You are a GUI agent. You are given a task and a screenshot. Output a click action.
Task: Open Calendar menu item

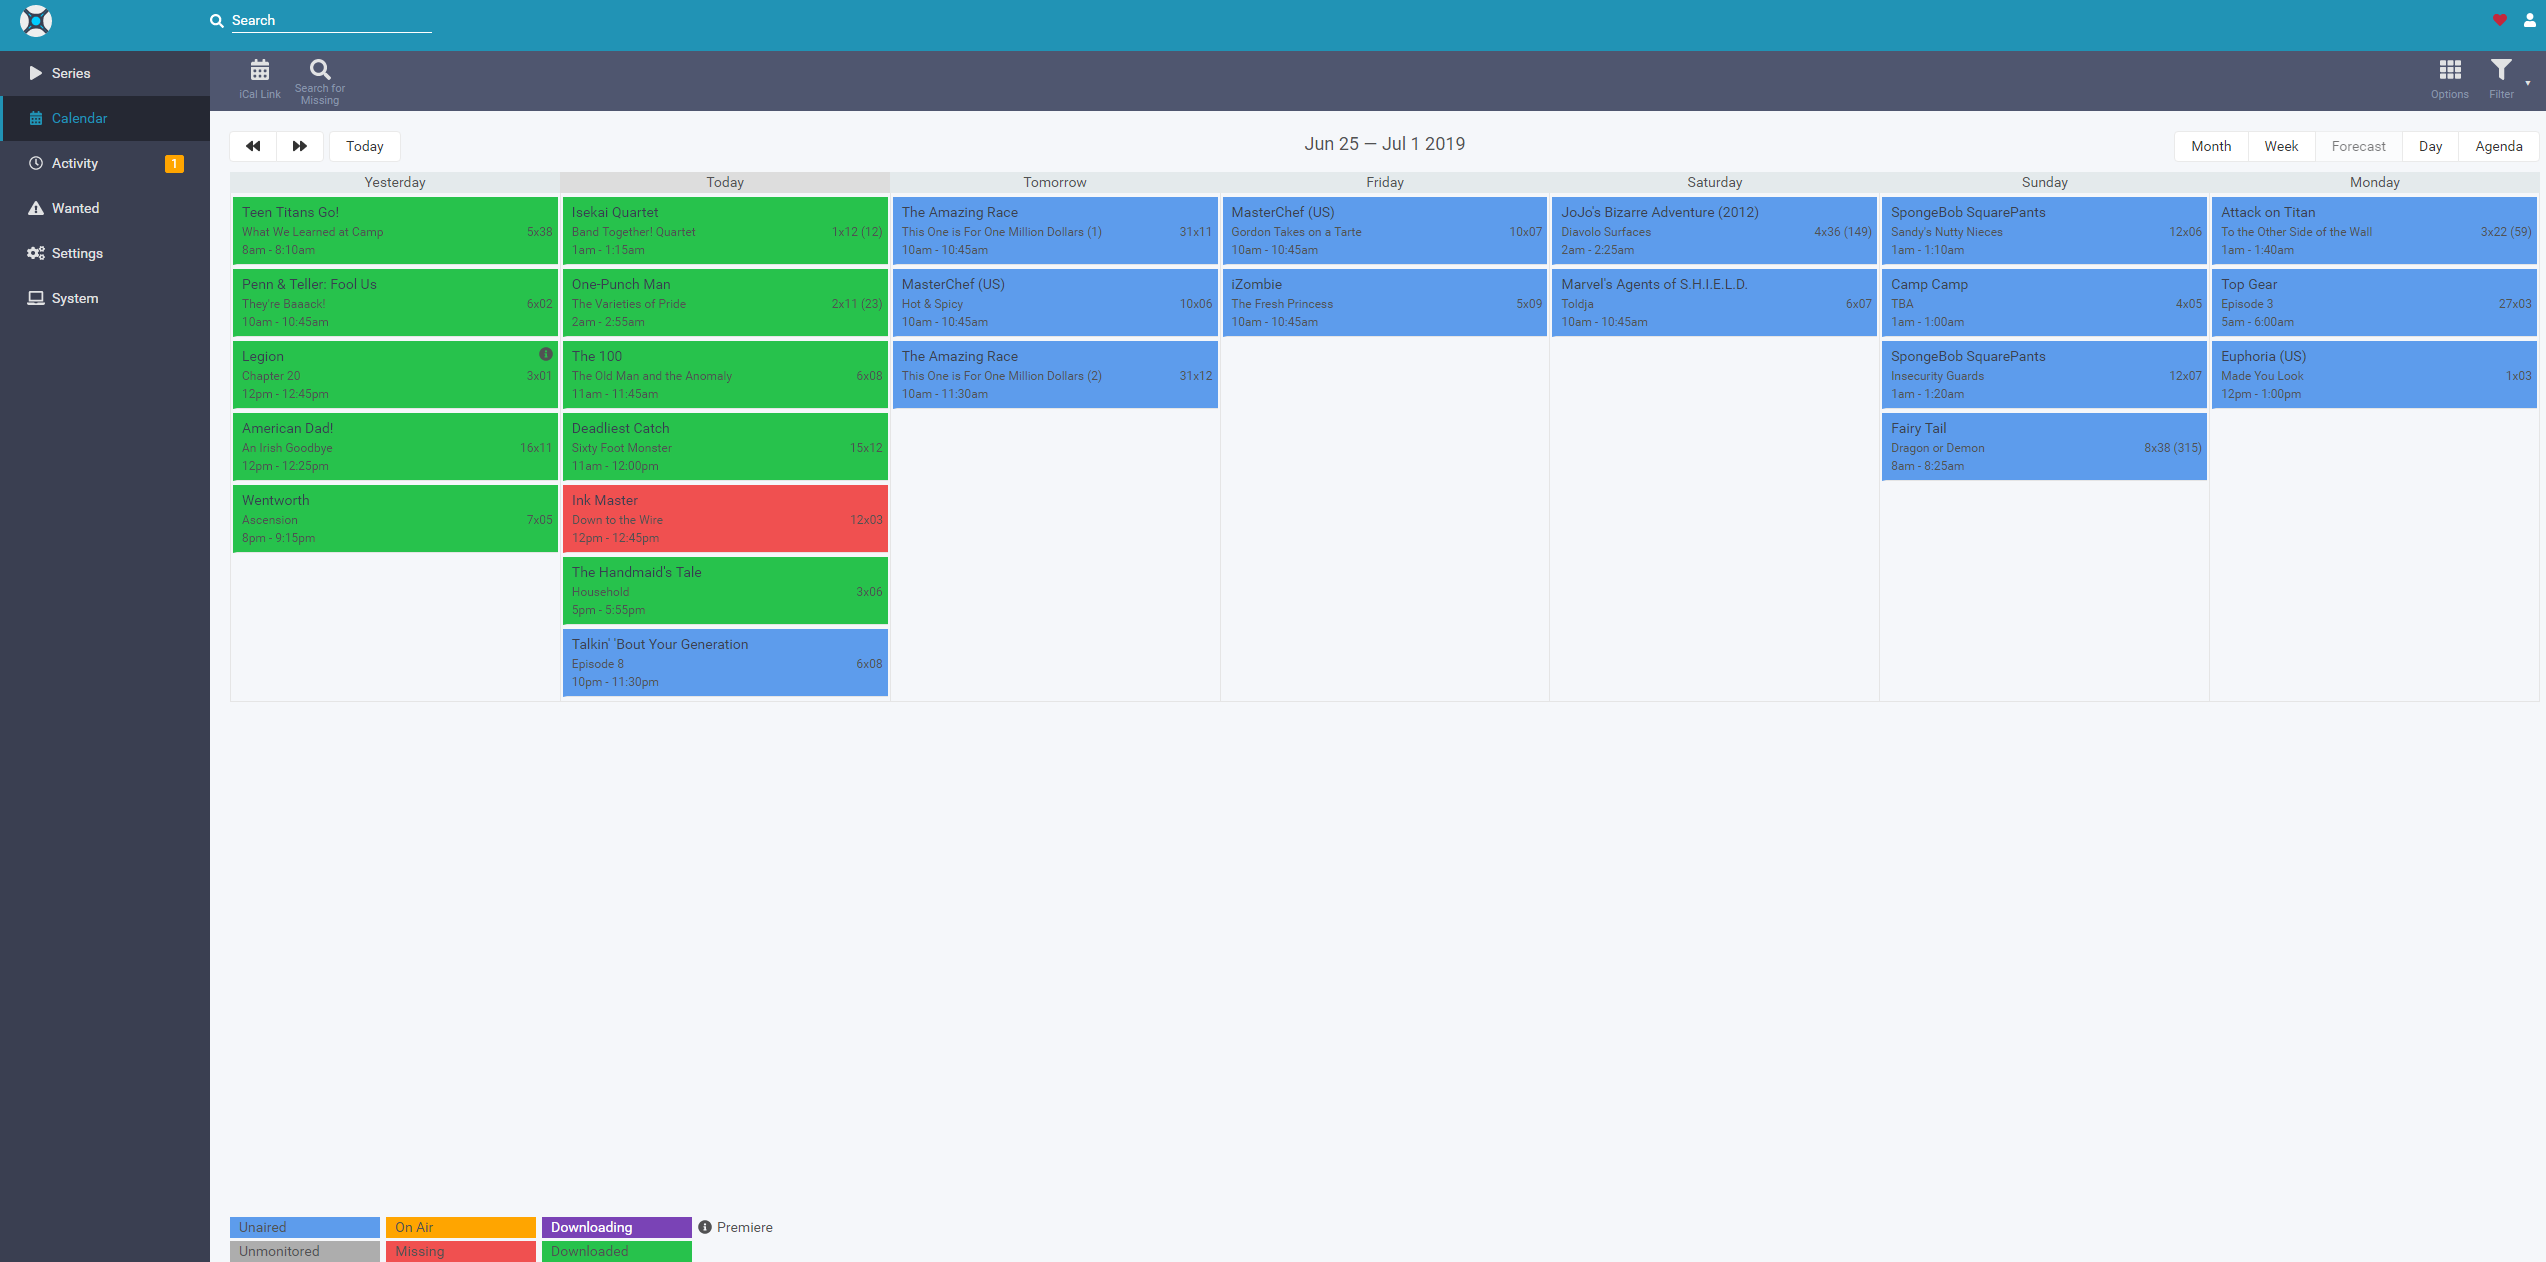(x=105, y=118)
